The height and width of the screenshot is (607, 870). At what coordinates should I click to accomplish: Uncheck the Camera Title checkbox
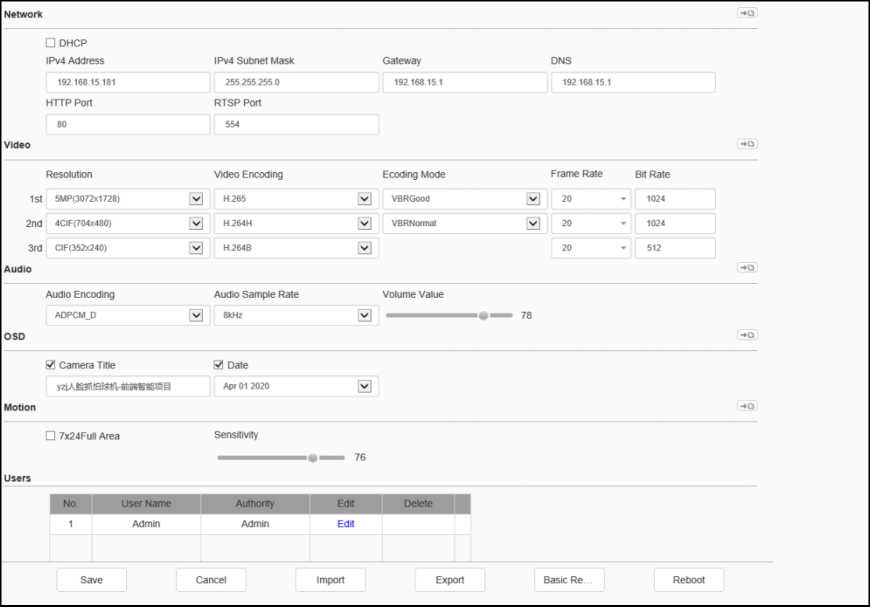pos(51,365)
